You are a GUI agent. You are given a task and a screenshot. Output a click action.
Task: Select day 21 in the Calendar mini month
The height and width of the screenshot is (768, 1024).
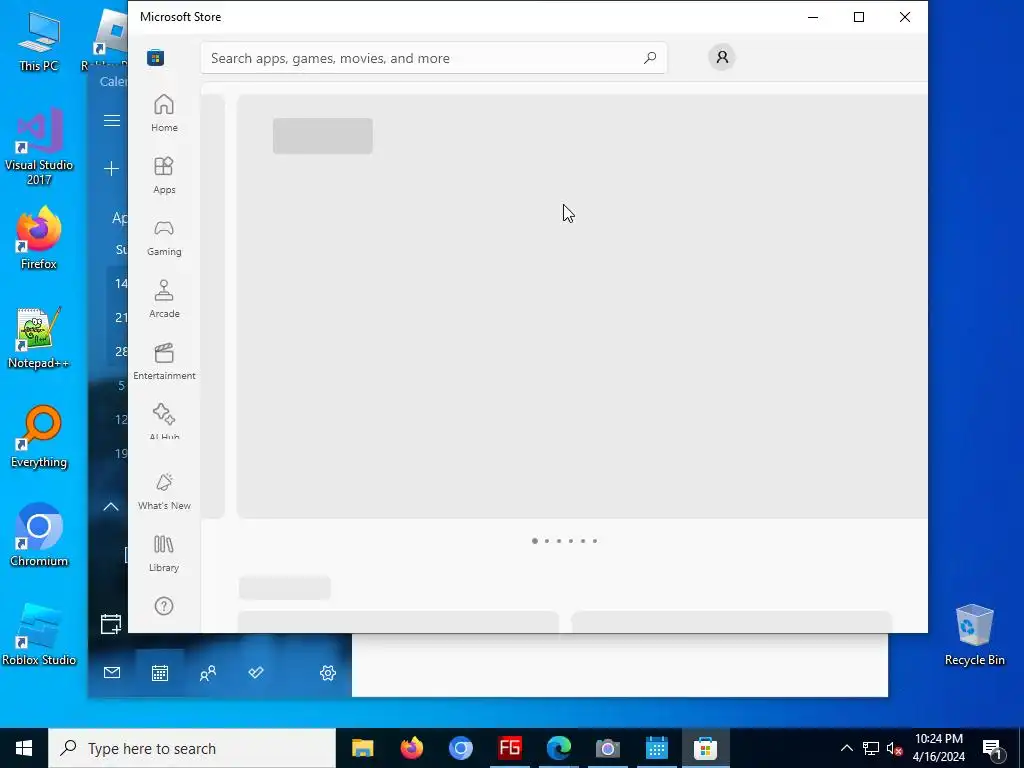coord(121,317)
